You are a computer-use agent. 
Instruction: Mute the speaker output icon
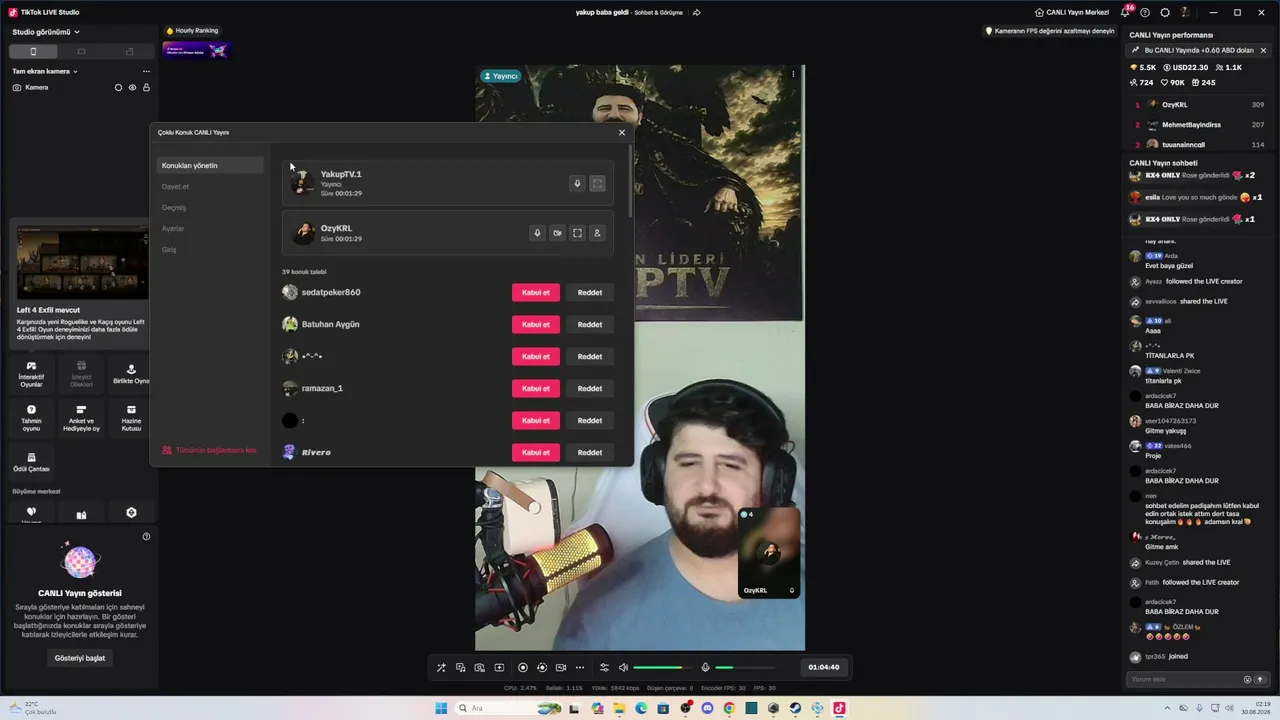click(x=623, y=667)
